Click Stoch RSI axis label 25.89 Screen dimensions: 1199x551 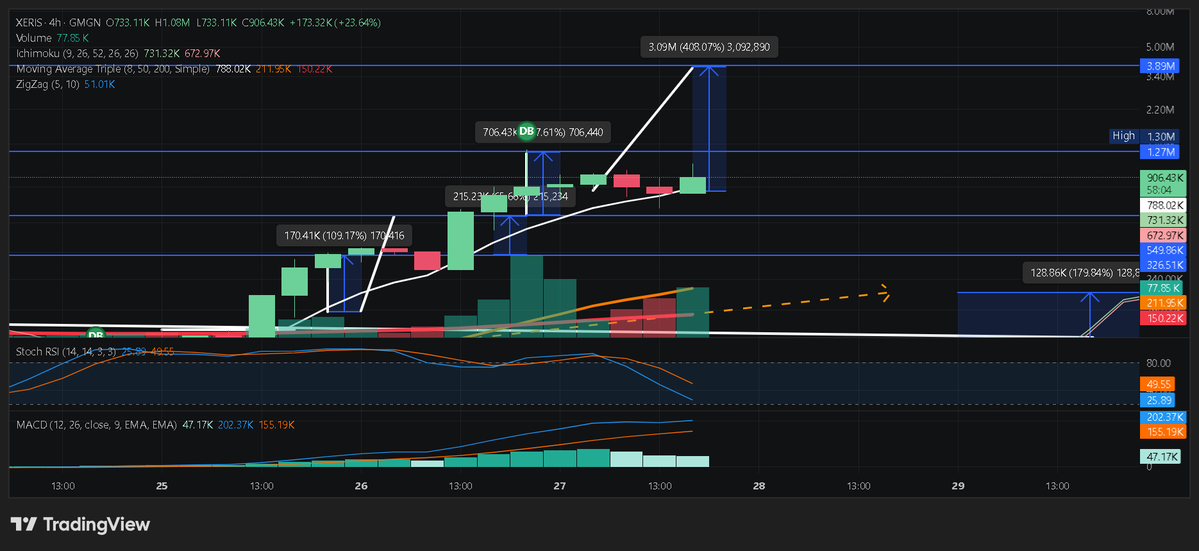1155,400
